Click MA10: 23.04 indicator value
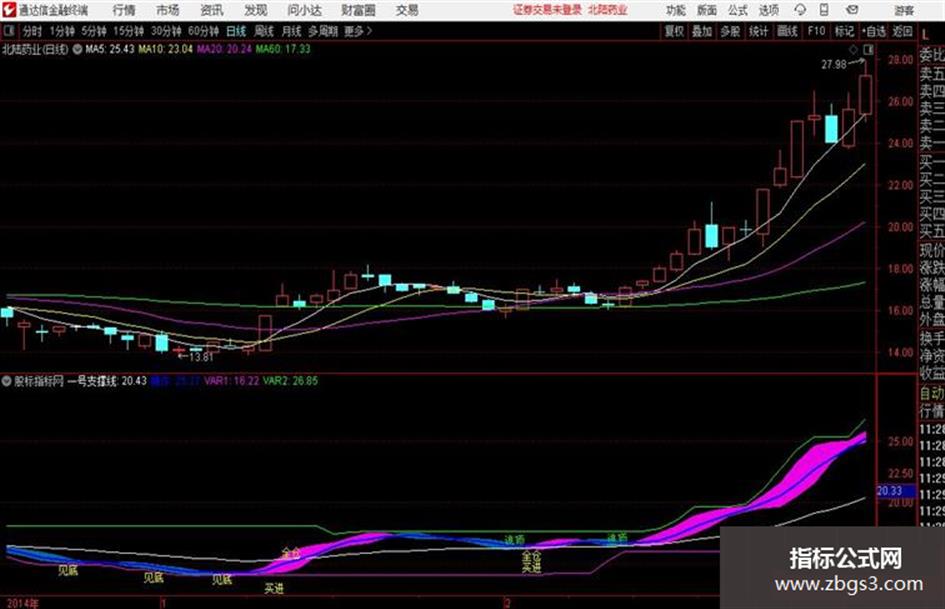 click(x=166, y=49)
